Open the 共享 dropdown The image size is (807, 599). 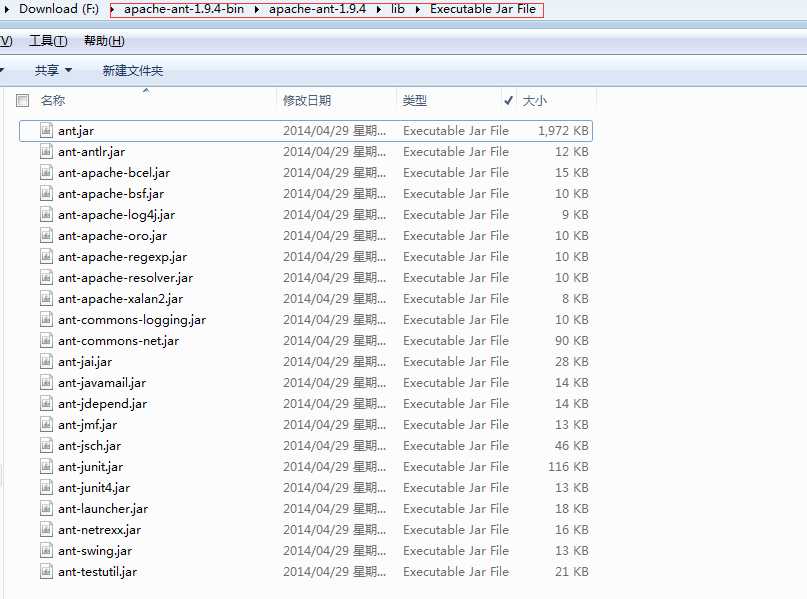point(53,71)
